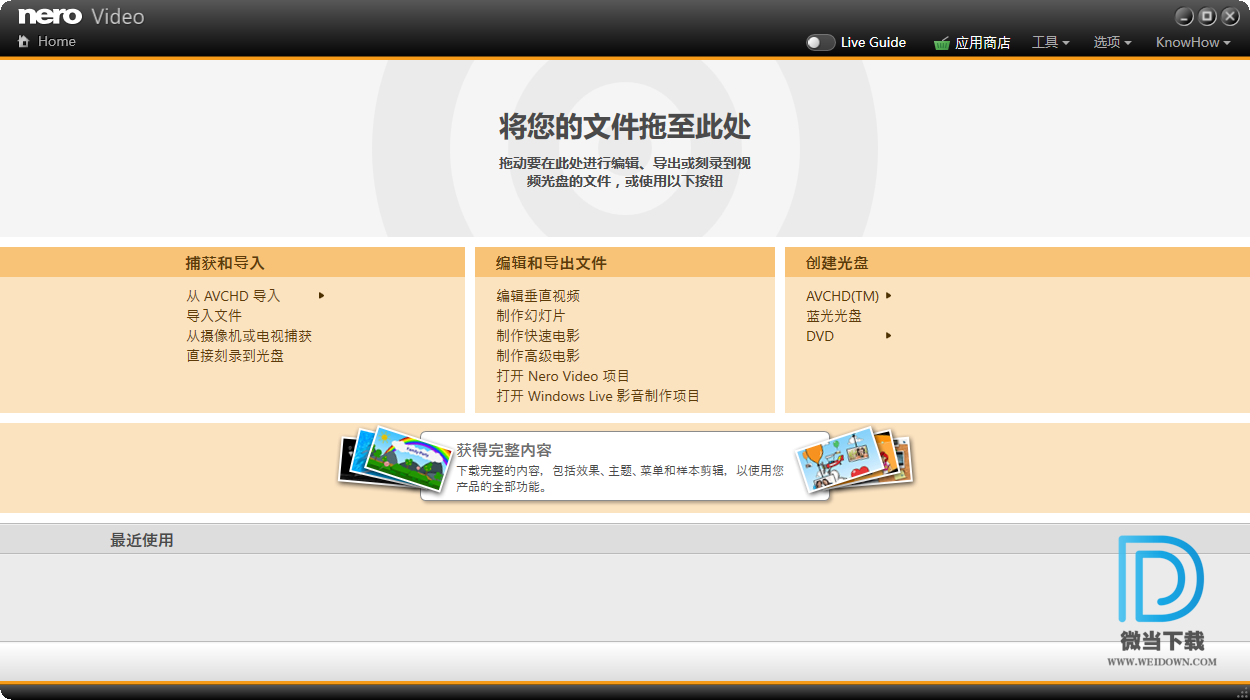The width and height of the screenshot is (1250, 700).
Task: Click the balloon photo stack thumbnail
Action: point(853,461)
